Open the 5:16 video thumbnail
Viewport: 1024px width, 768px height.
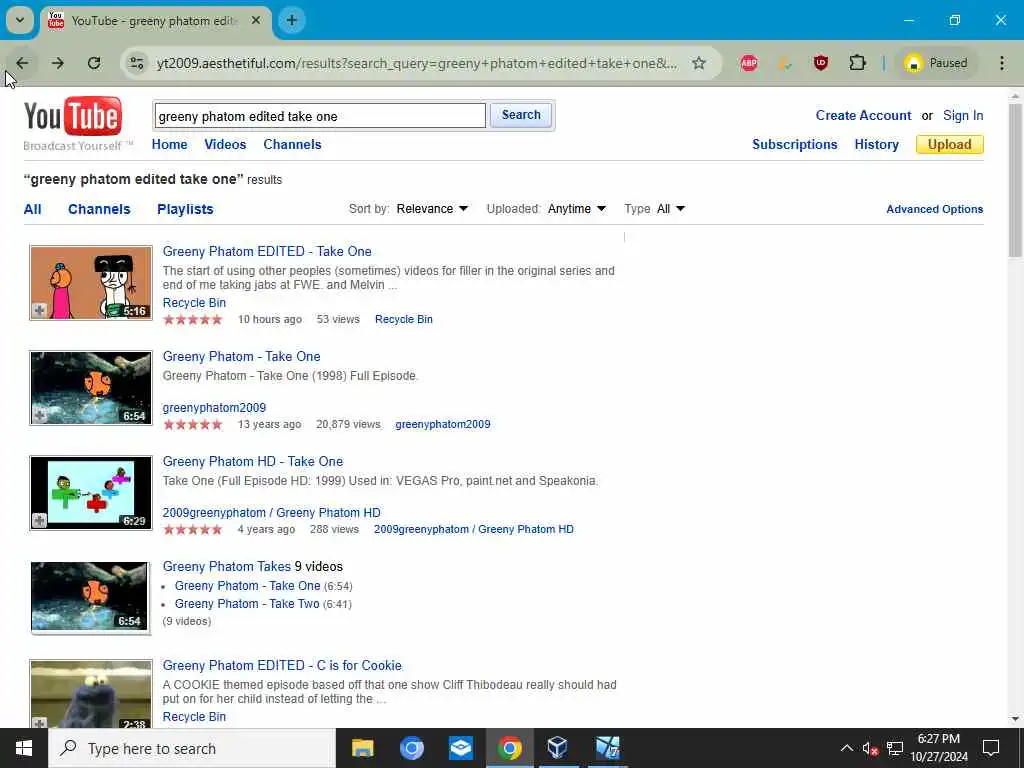(91, 283)
